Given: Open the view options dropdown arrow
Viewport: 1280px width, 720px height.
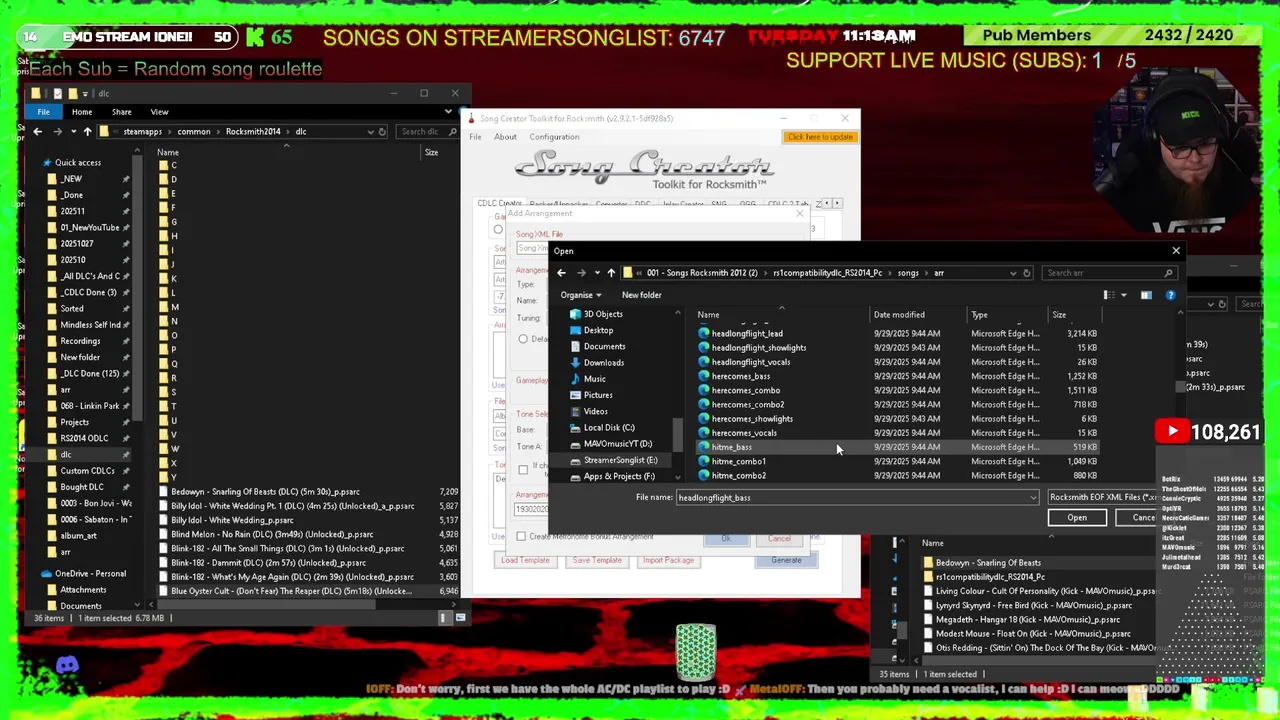Looking at the screenshot, I should 1123,295.
